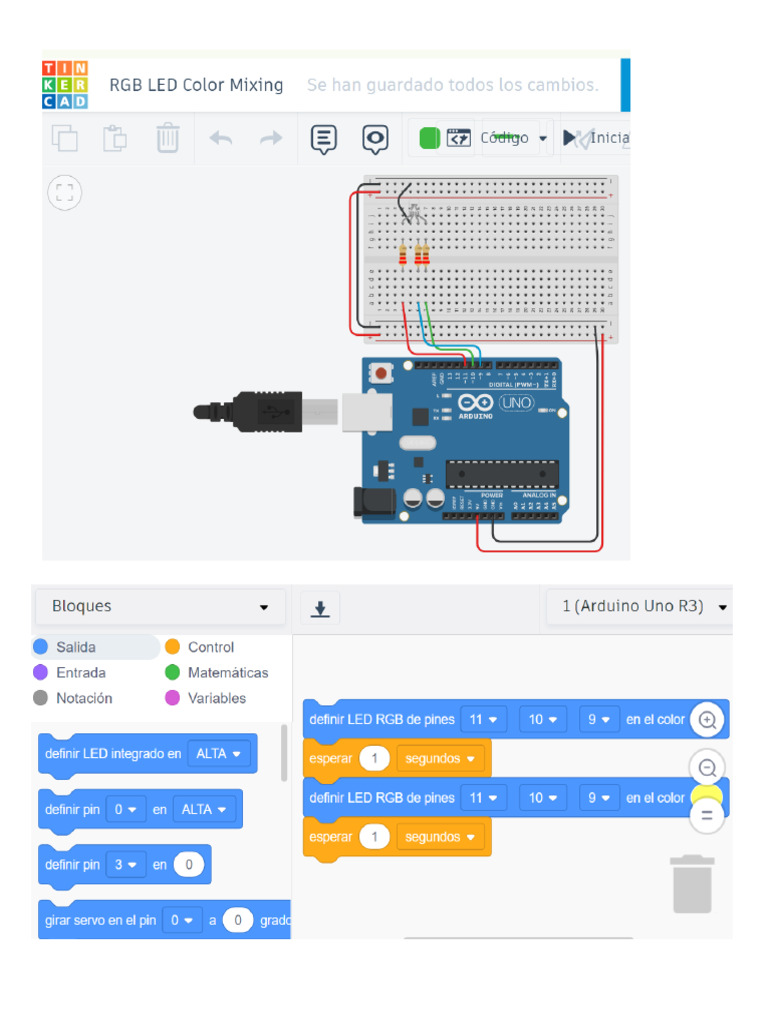
Task: Click the Tinkercad logo
Action: (65, 85)
